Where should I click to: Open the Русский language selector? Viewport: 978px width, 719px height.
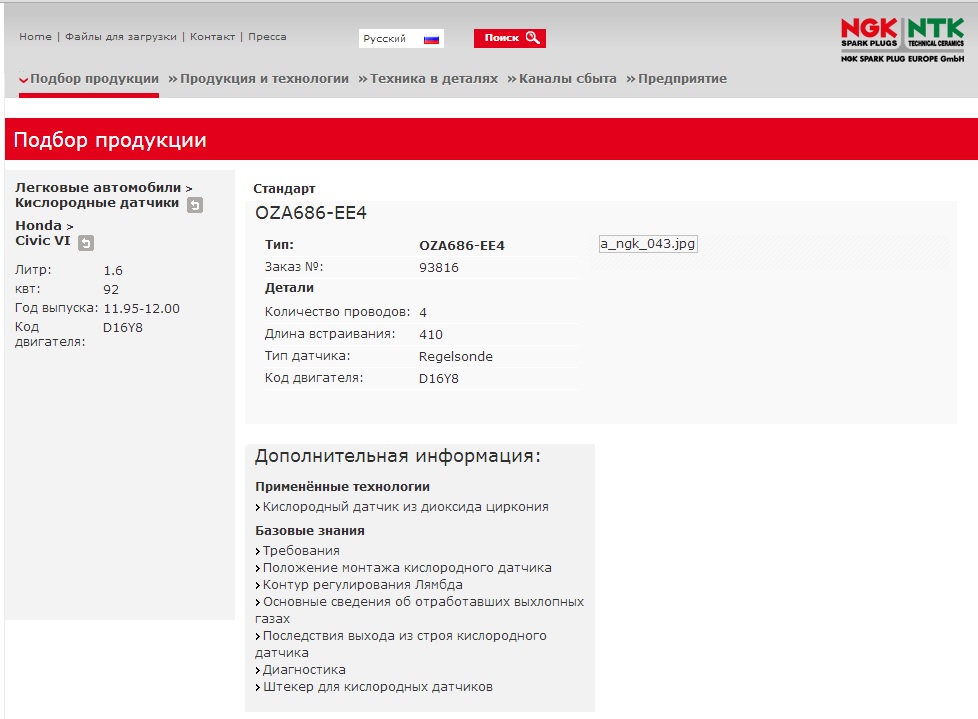coord(401,39)
